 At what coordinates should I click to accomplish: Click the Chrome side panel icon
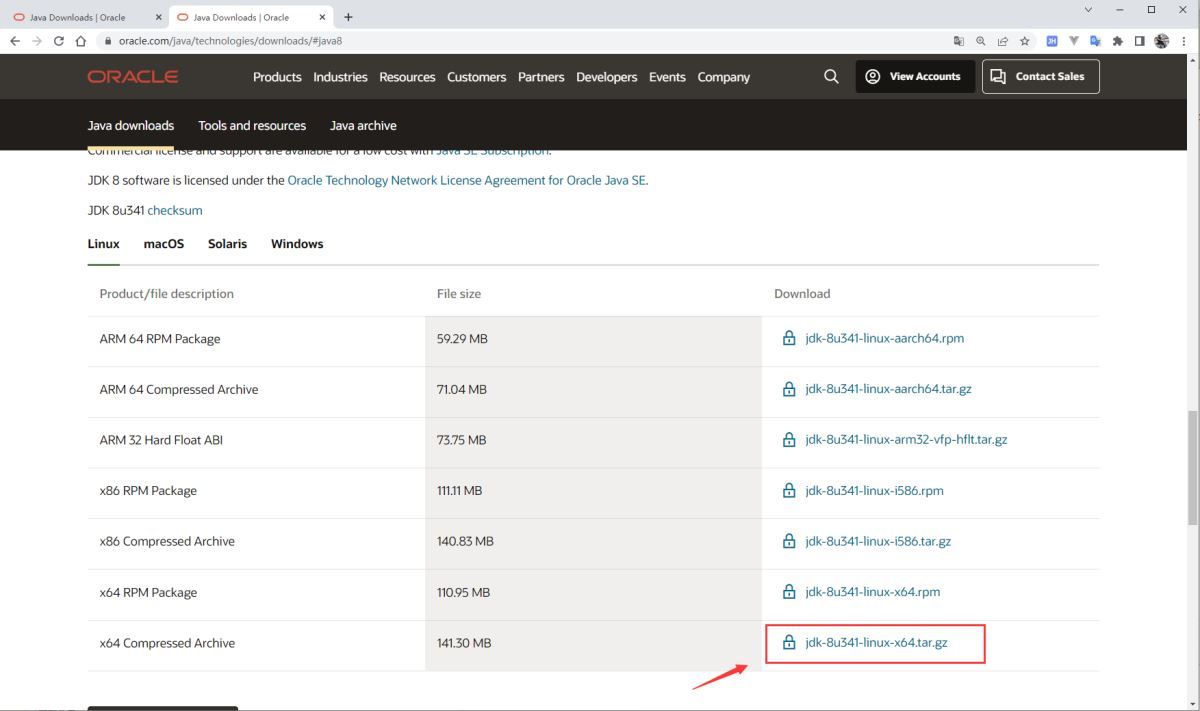1139,41
